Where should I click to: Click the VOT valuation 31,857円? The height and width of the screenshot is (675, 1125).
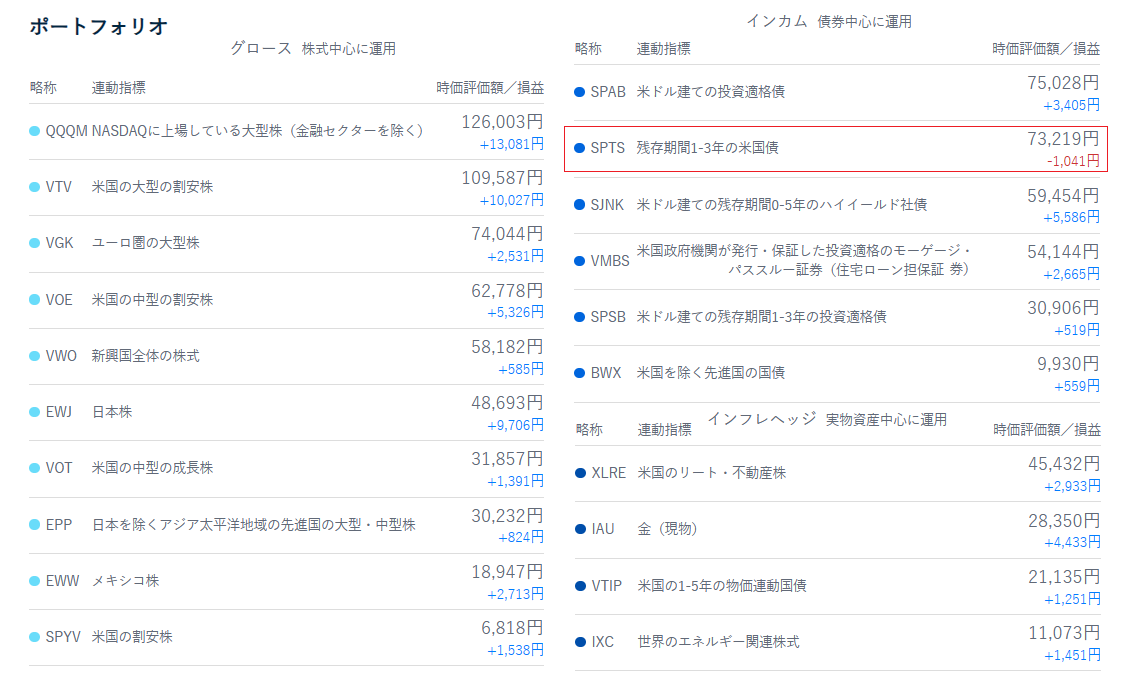pos(507,459)
